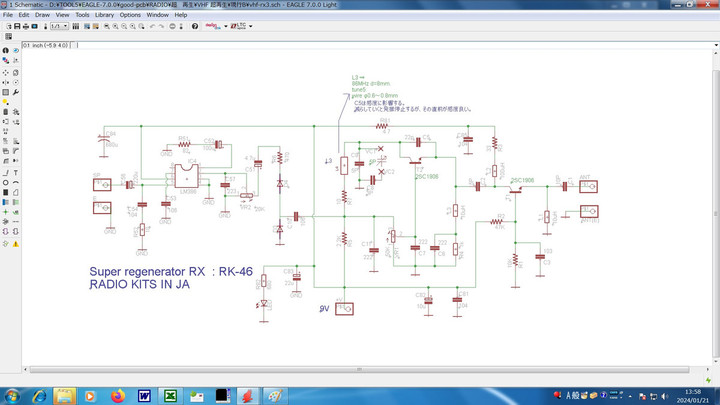Click the Print icon in the toolbar
Viewport: 720px width, 405px height.
tap(28, 26)
